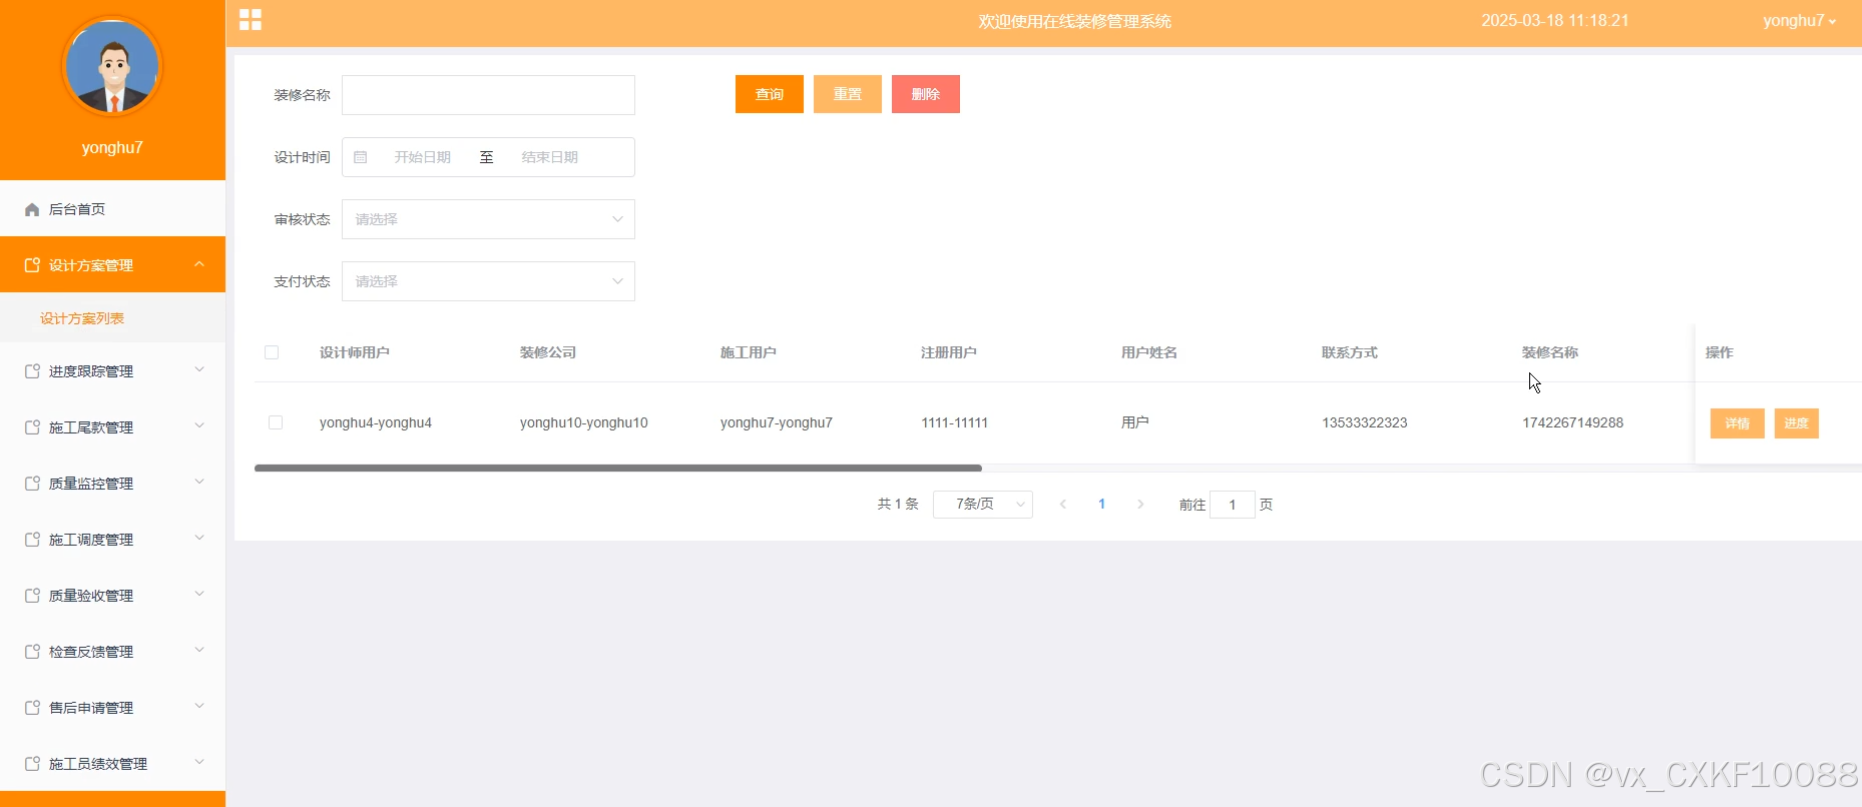The height and width of the screenshot is (807, 1862).
Task: Open the yonghu7 user dropdown in header
Action: coord(1799,20)
